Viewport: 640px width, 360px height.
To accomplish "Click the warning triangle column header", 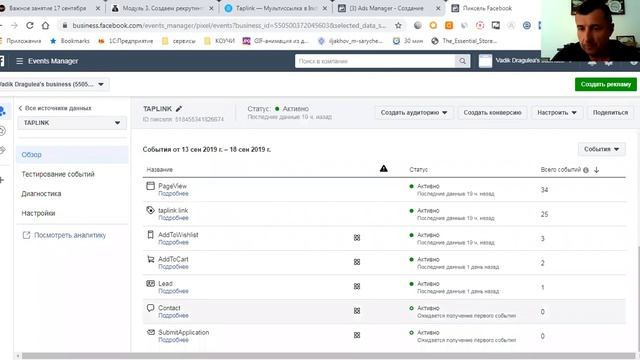I will (x=384, y=169).
